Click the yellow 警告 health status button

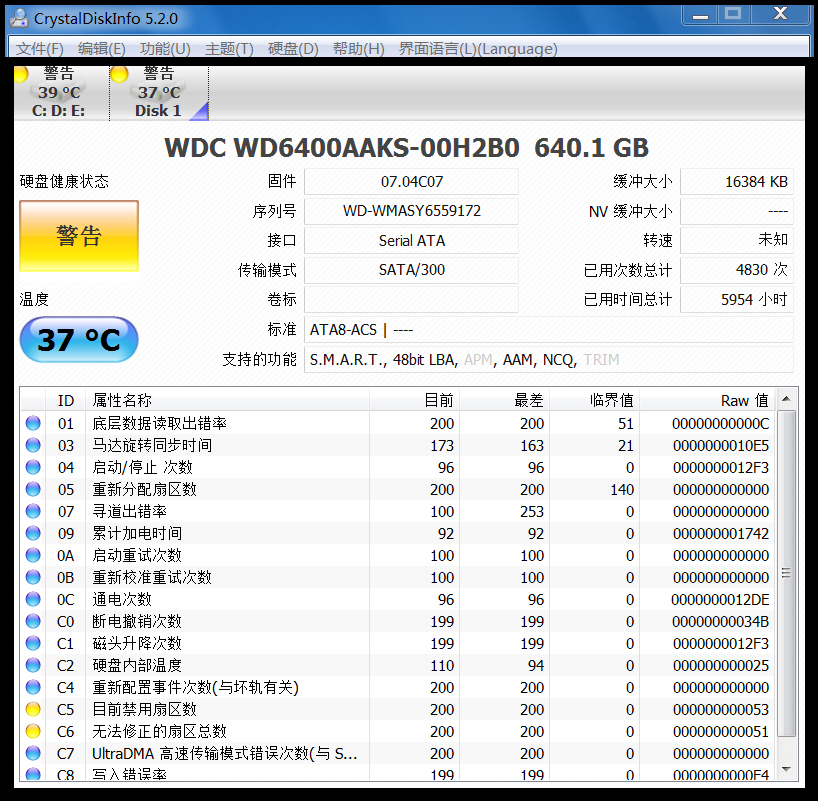click(79, 236)
